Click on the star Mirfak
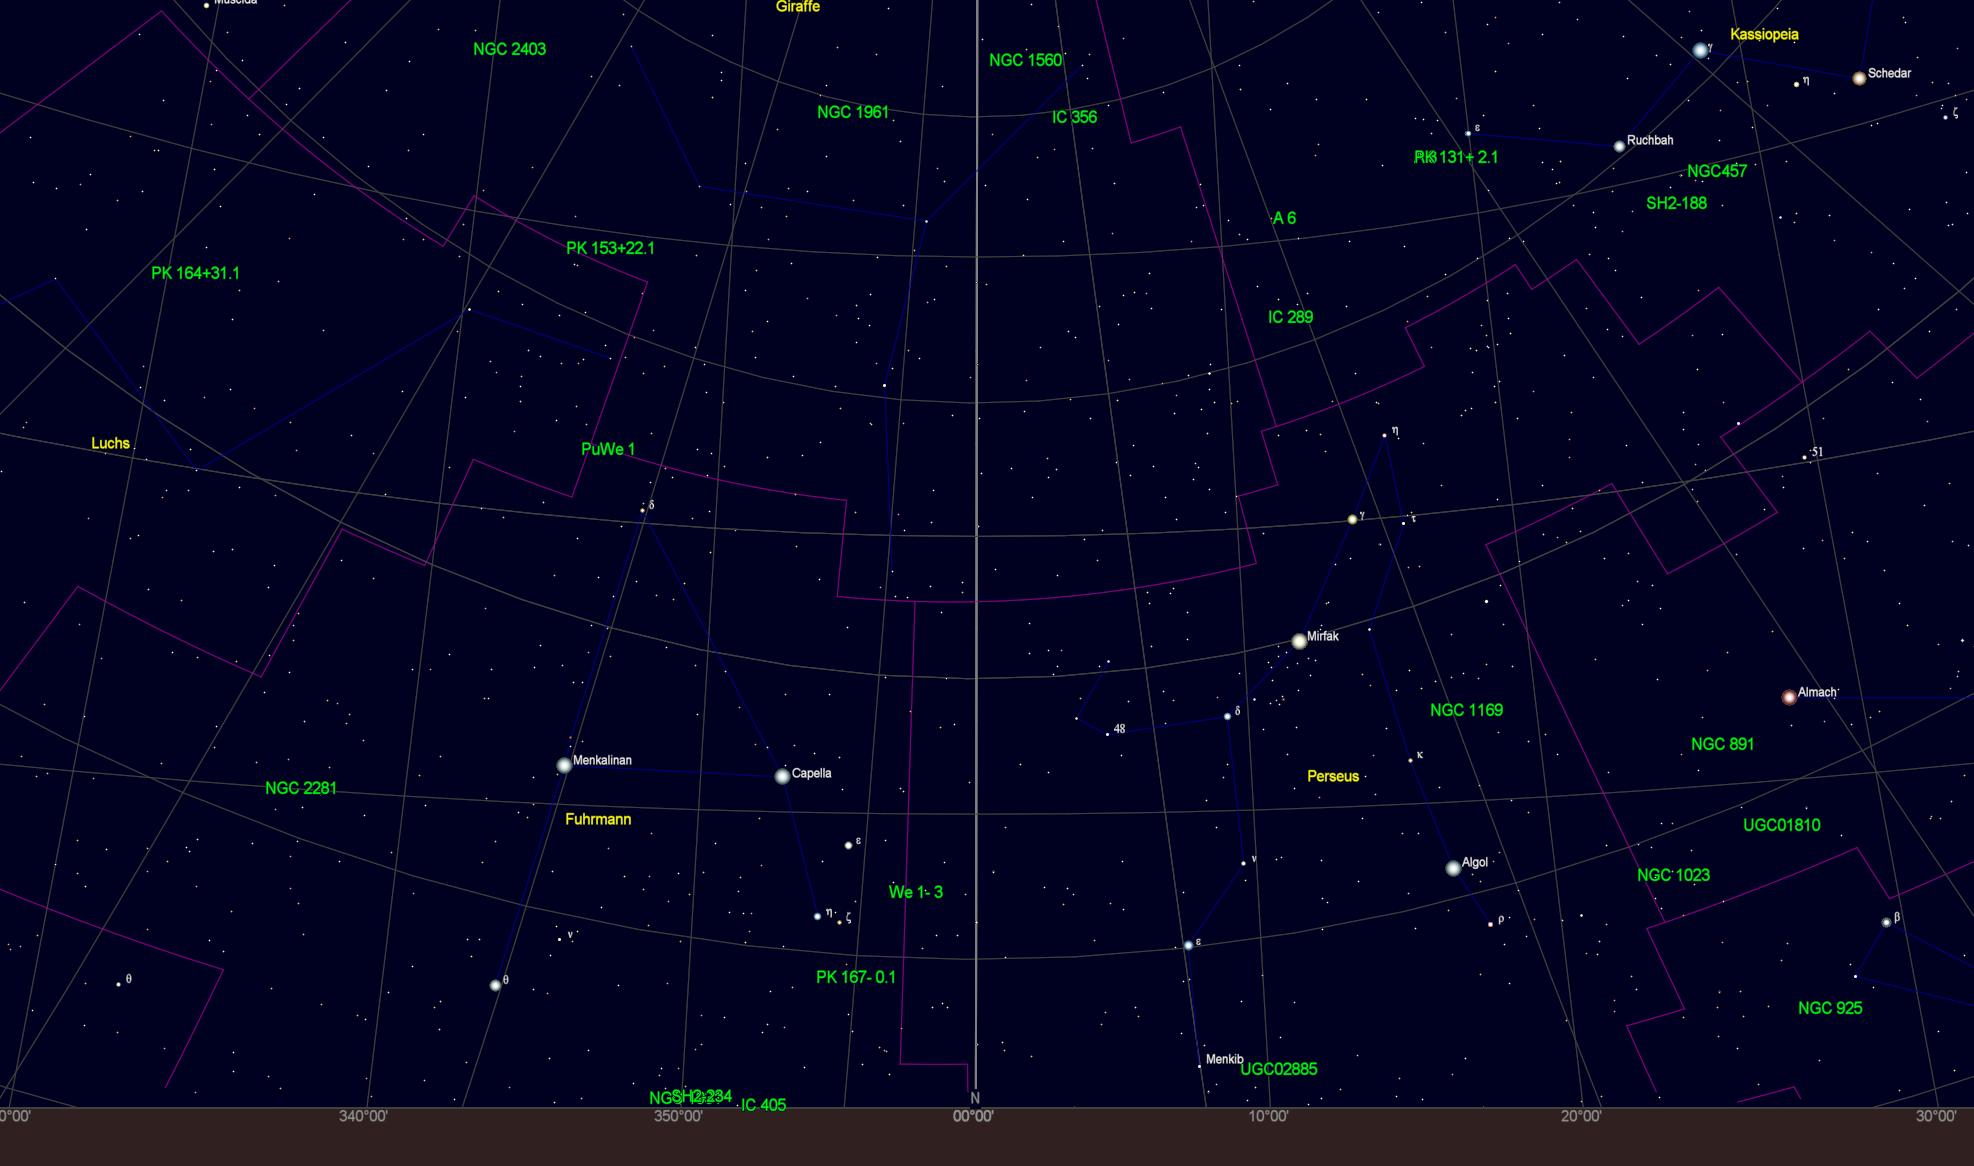Screen dimensions: 1974x1166 pyautogui.click(x=1299, y=641)
